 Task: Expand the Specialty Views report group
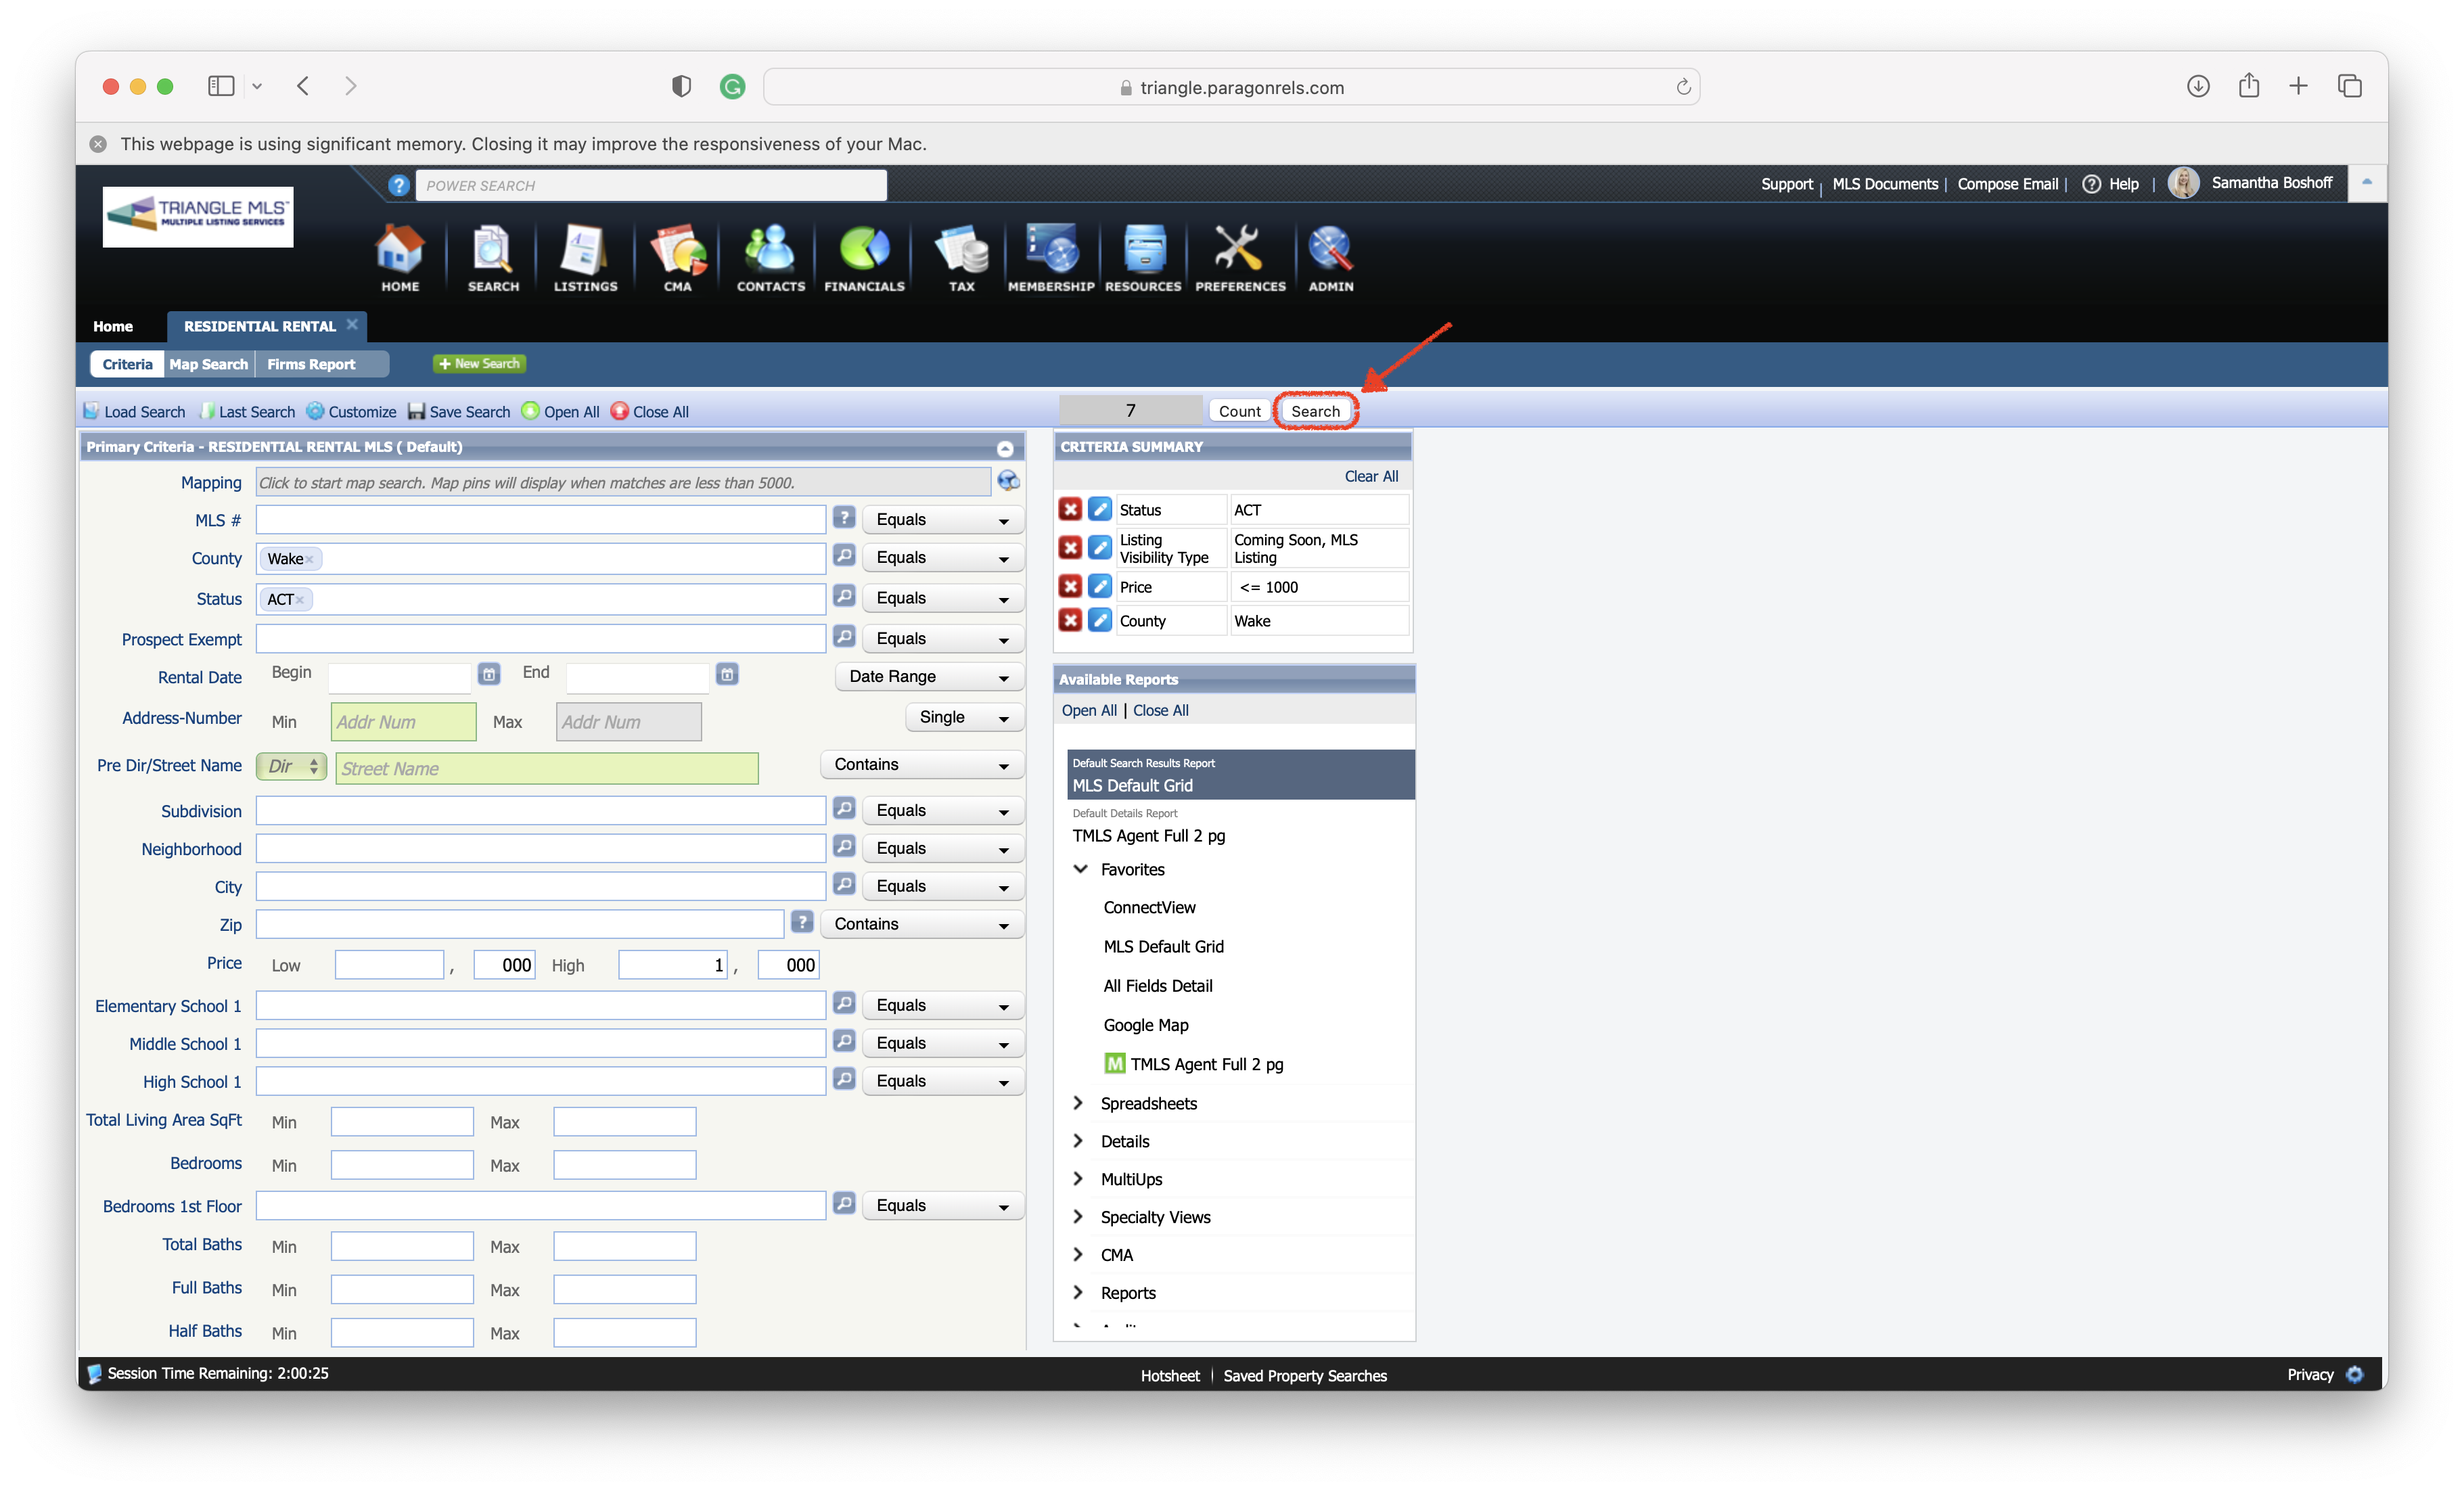point(1078,1216)
